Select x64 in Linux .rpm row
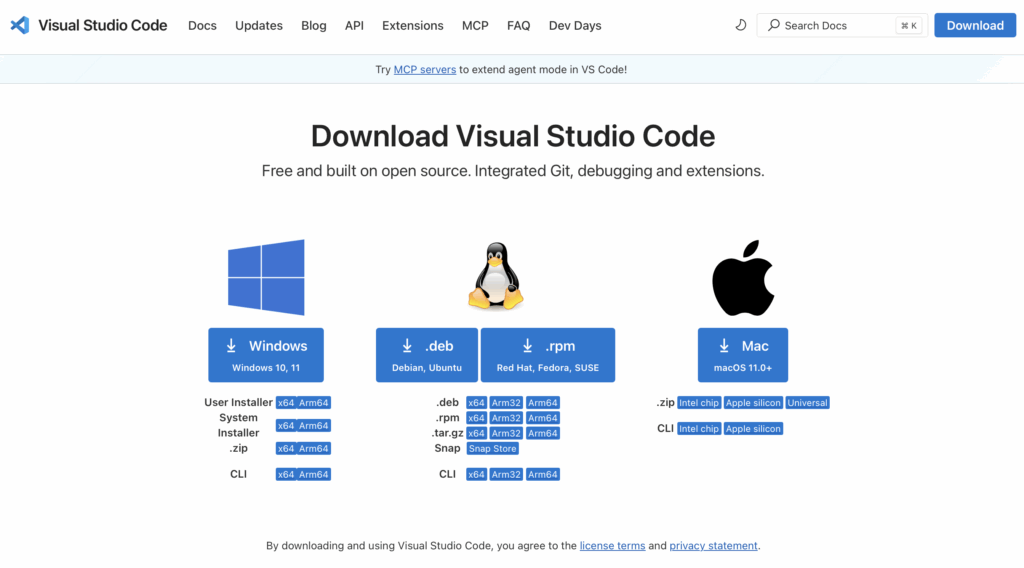 477,418
